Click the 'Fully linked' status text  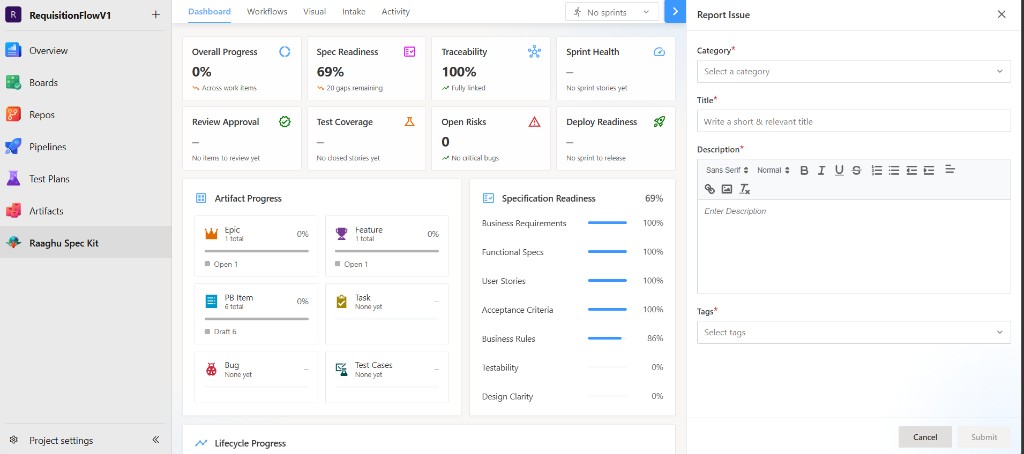click(468, 88)
